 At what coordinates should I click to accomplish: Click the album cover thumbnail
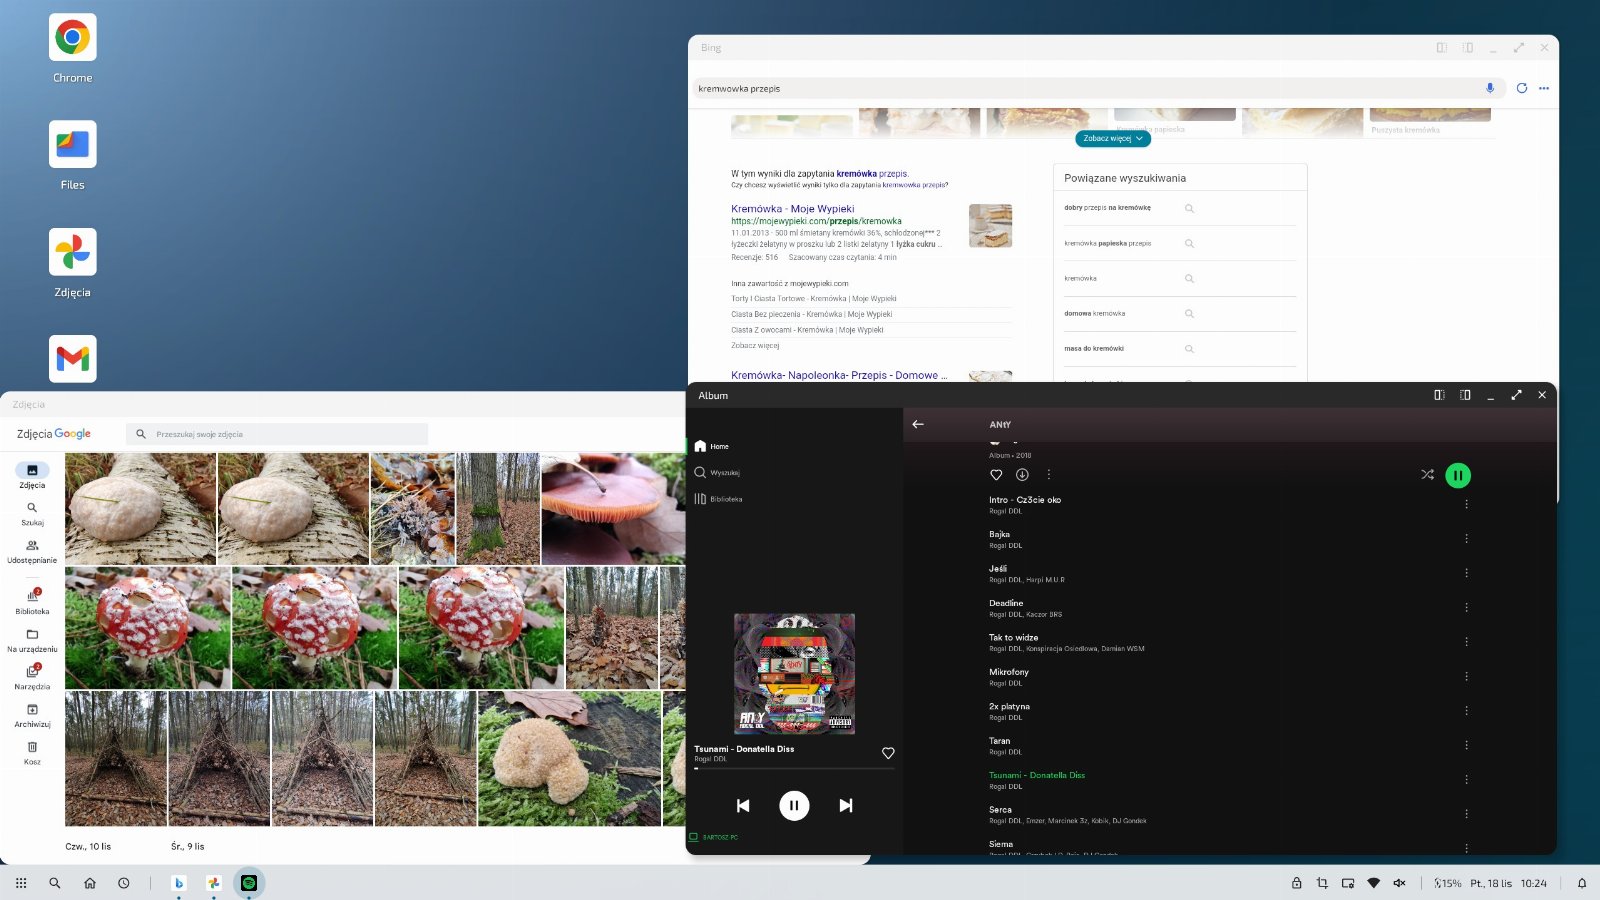(794, 674)
